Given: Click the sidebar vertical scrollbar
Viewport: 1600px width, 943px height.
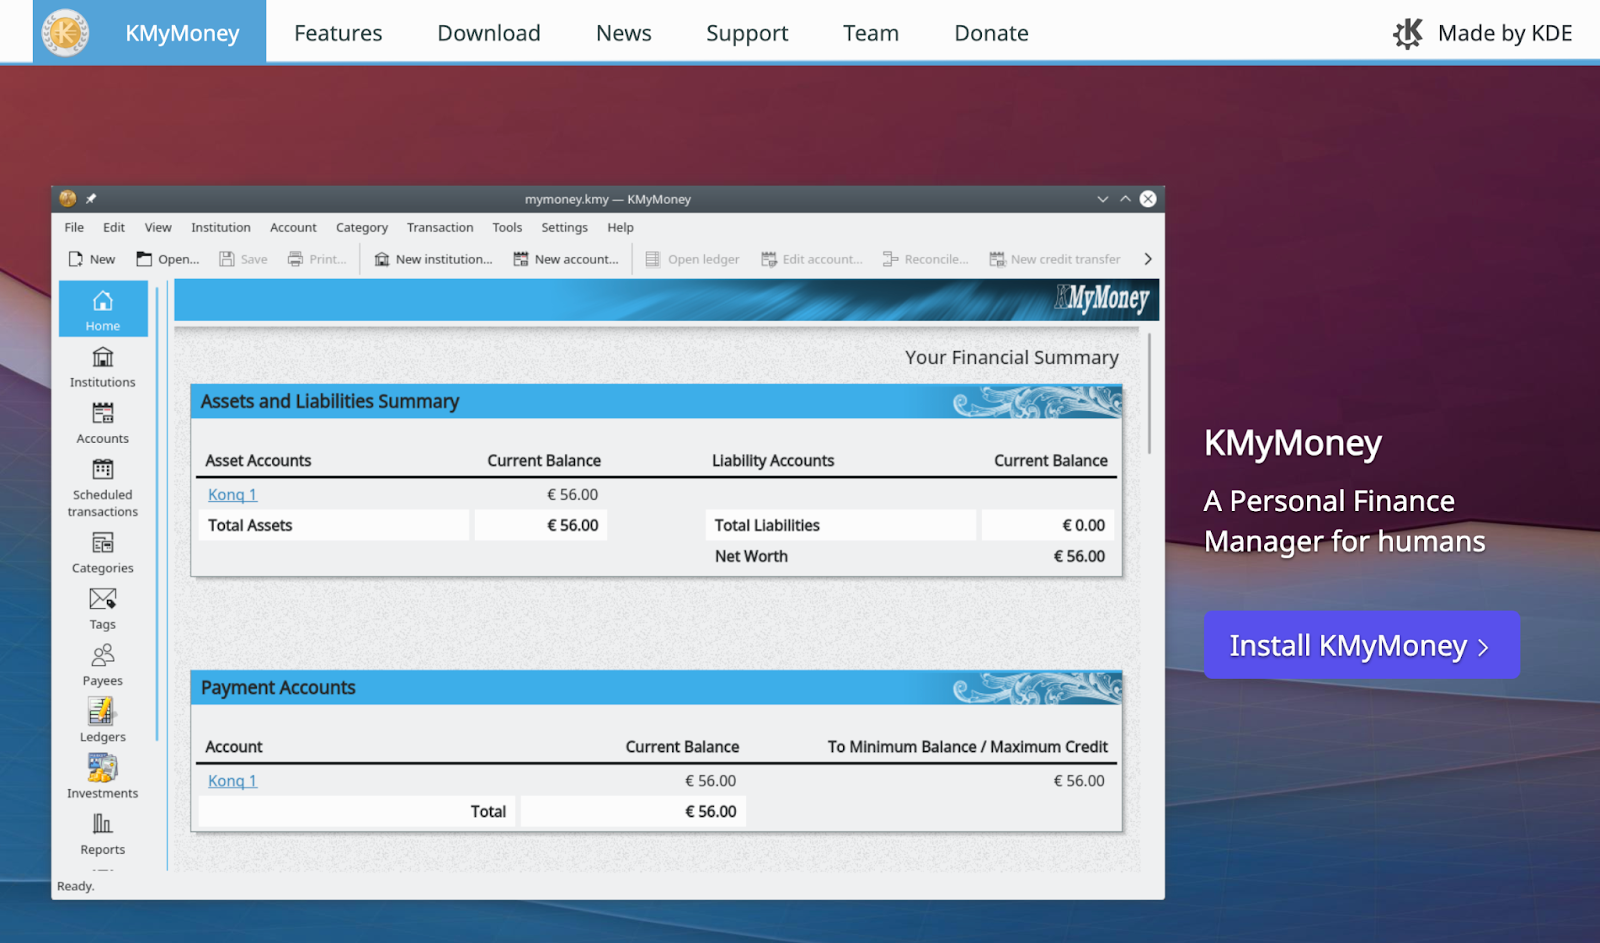Looking at the screenshot, I should pos(157,513).
